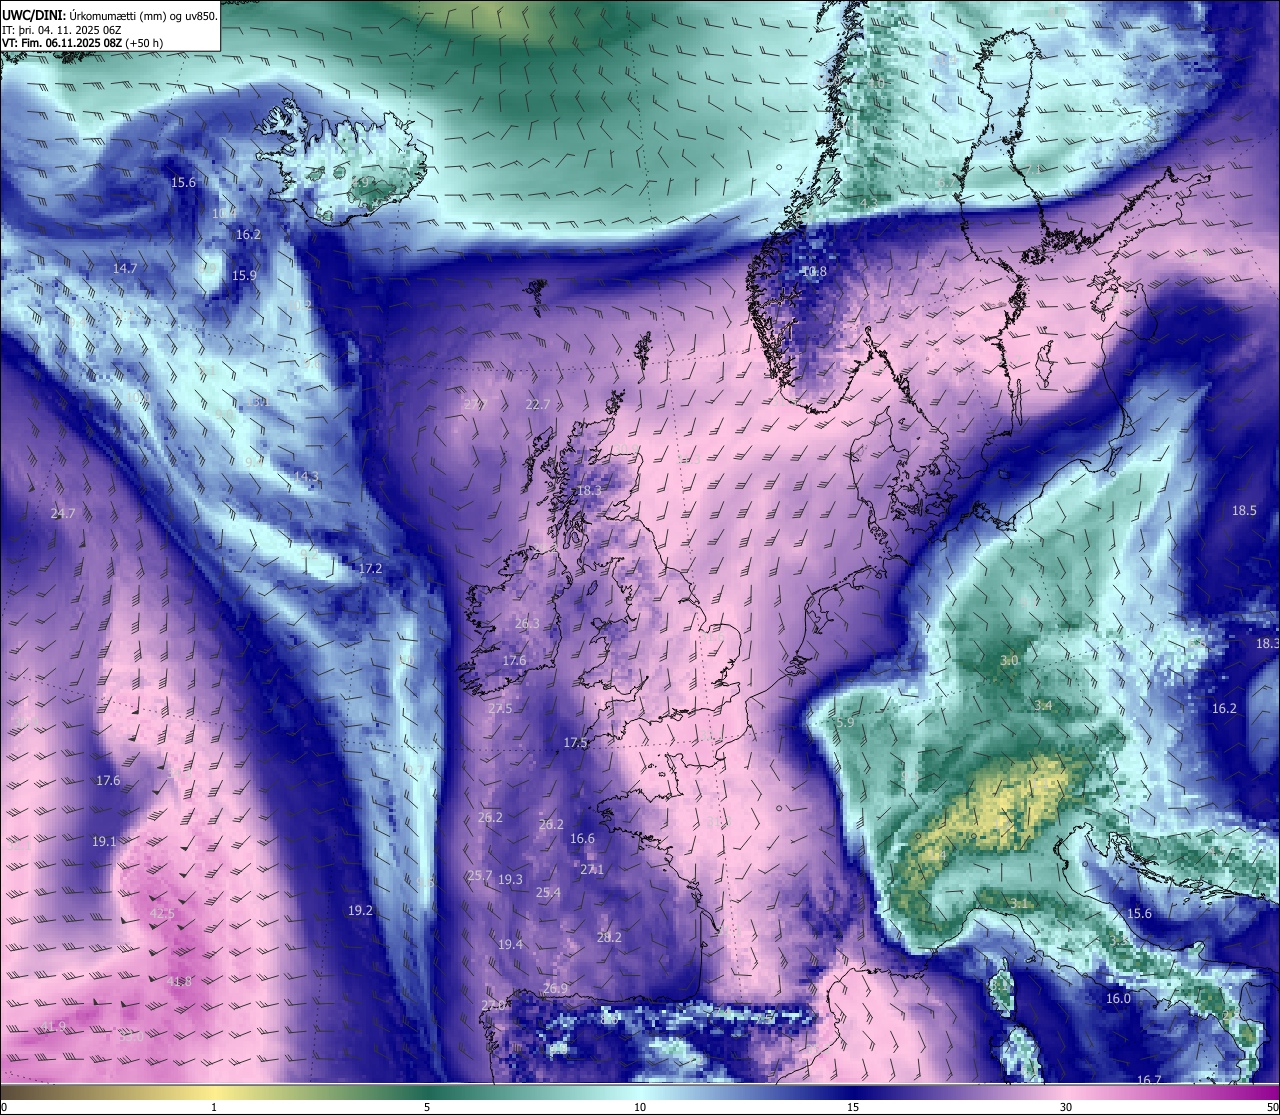The height and width of the screenshot is (1115, 1280).
Task: Click the map value 19.2
Action: pyautogui.click(x=360, y=910)
